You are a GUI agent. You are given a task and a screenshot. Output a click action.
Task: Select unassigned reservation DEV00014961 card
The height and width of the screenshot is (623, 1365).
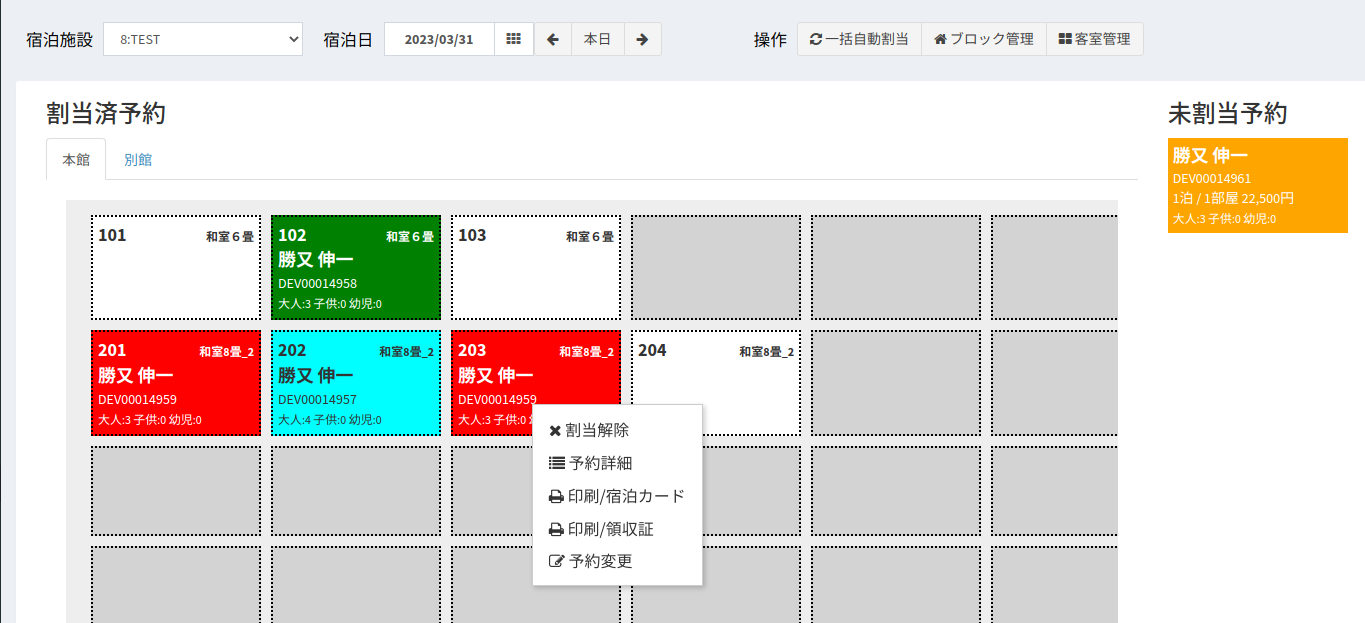coord(1258,186)
